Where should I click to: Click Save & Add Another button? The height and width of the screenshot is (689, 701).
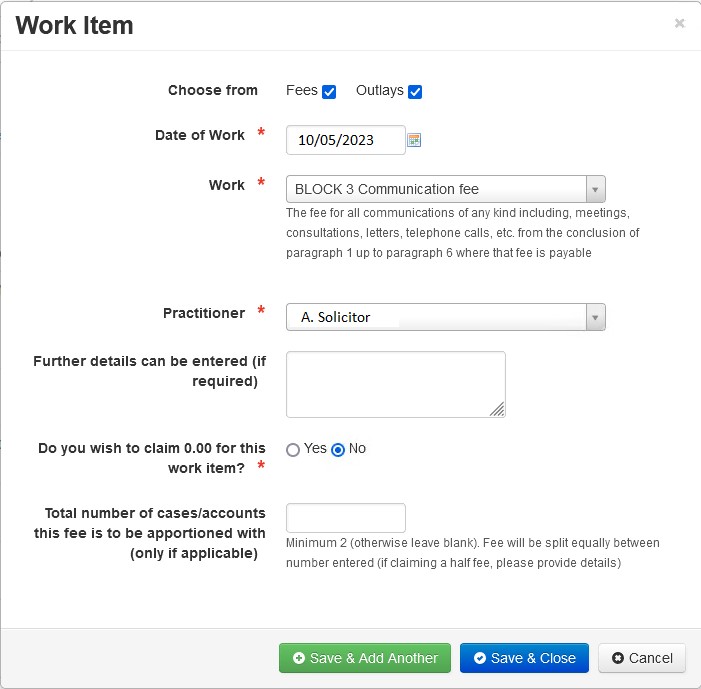coord(365,658)
